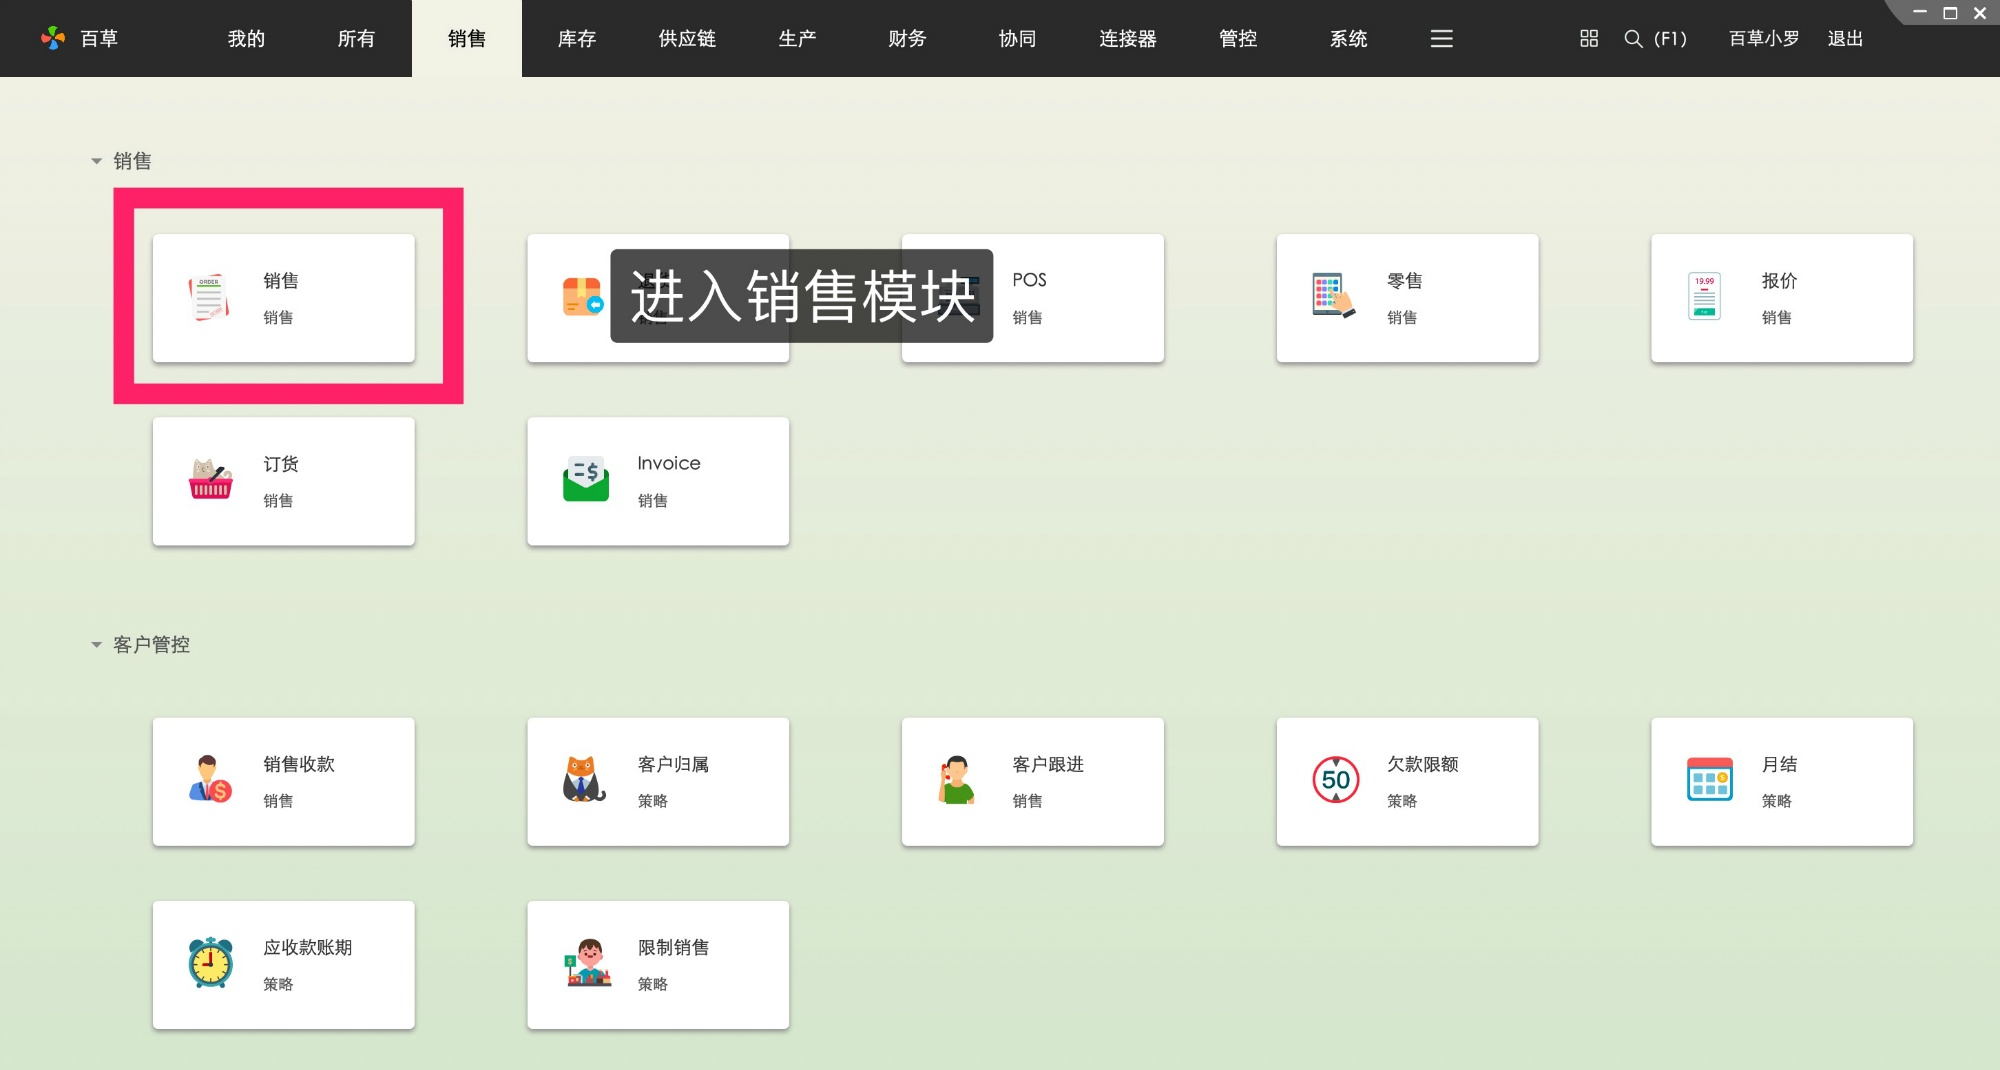
Task: Click the user name 百草小罗
Action: pyautogui.click(x=1761, y=38)
